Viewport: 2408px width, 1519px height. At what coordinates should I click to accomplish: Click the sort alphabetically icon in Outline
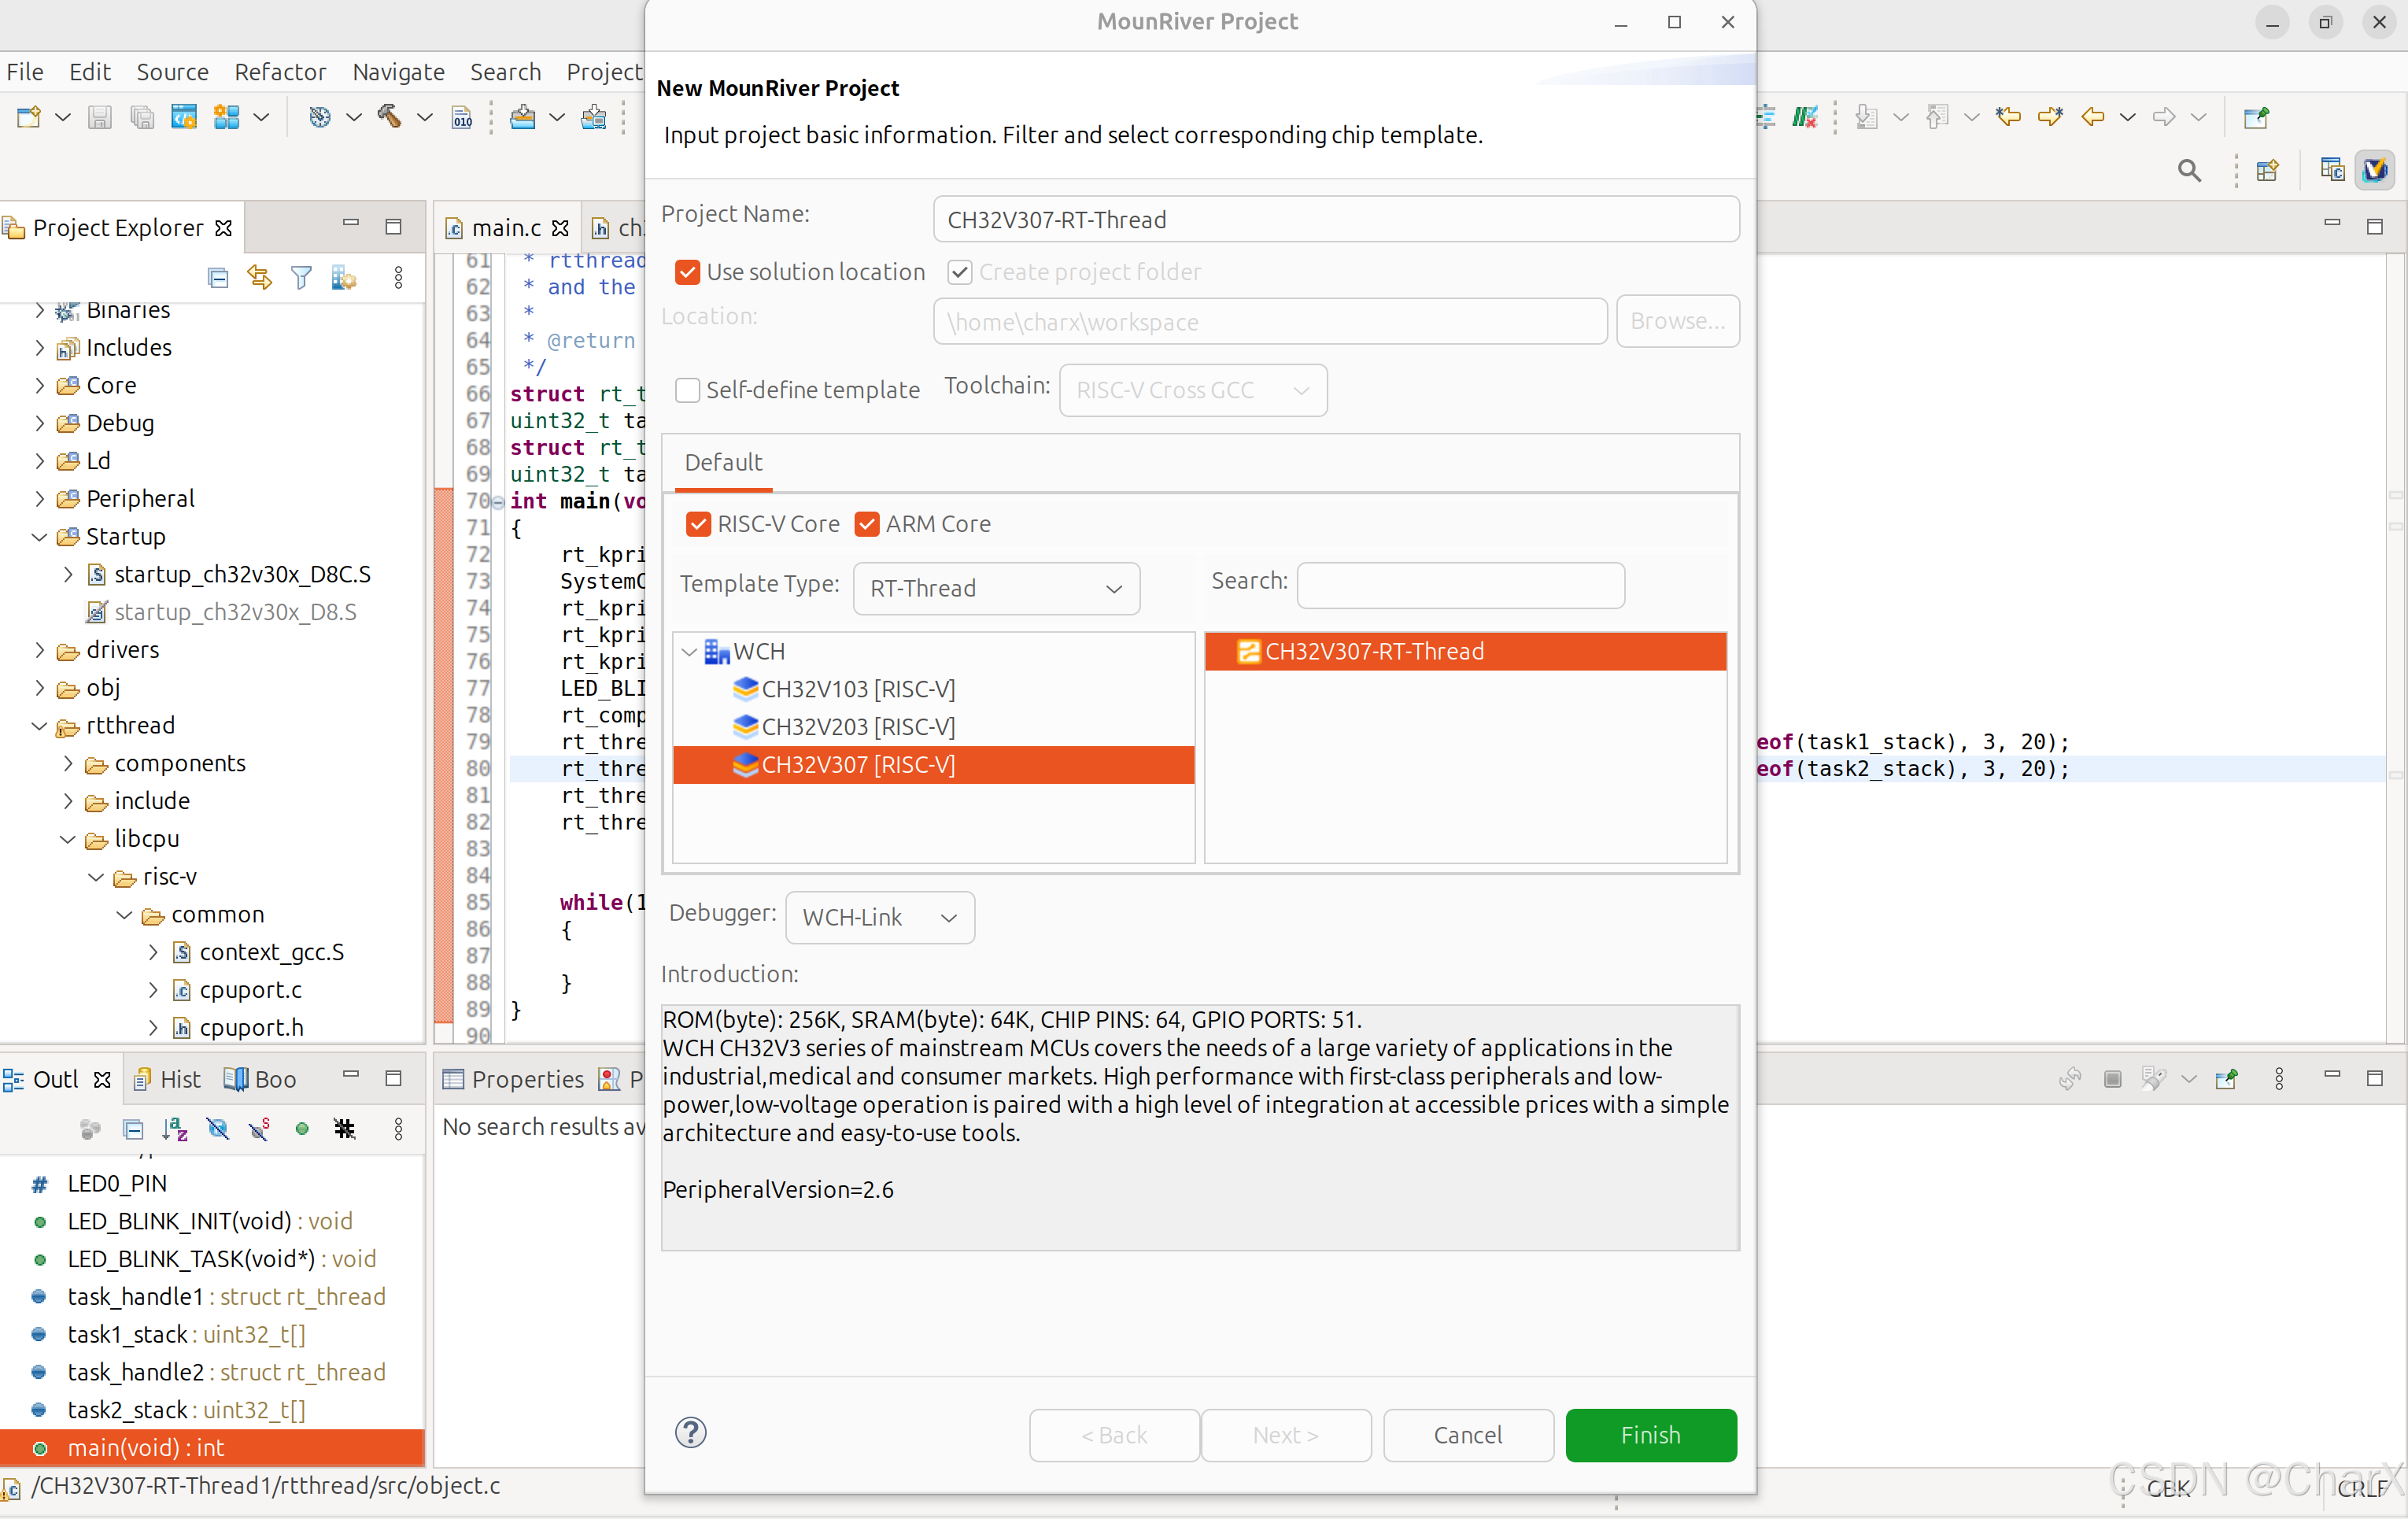click(175, 1129)
